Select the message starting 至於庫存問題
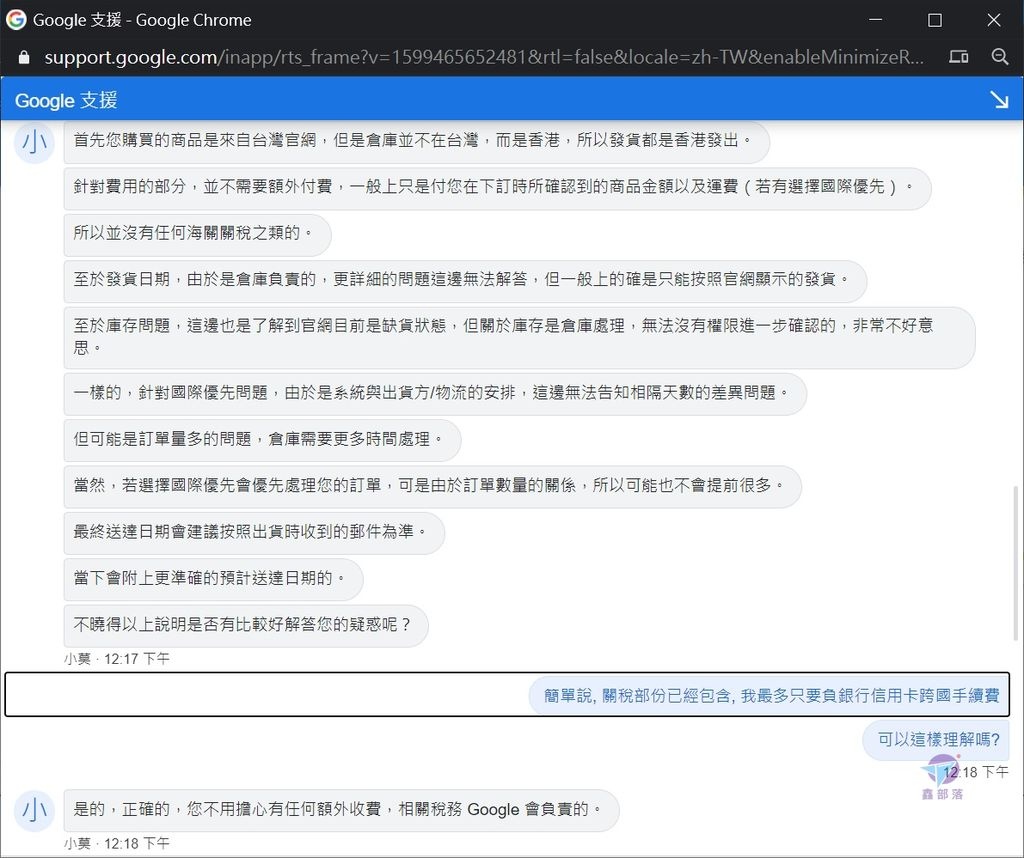 pyautogui.click(x=519, y=338)
